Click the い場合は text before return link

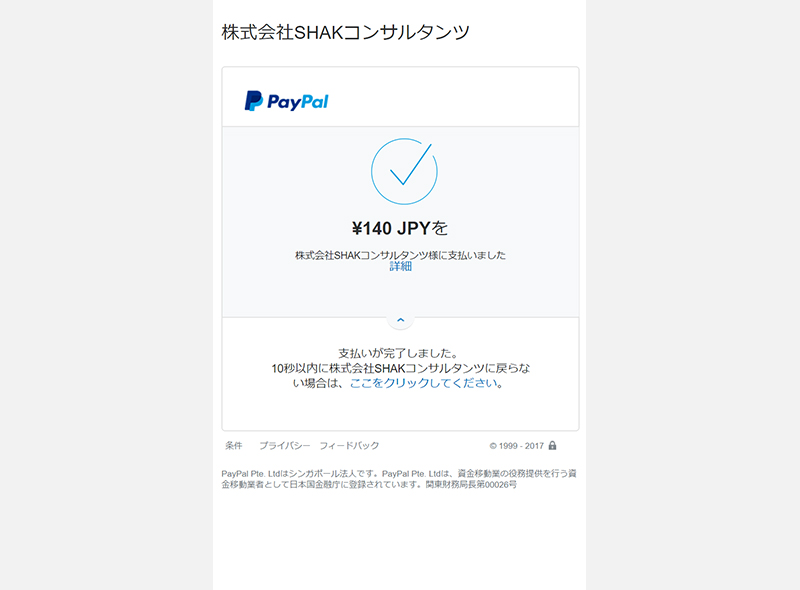pyautogui.click(x=317, y=383)
